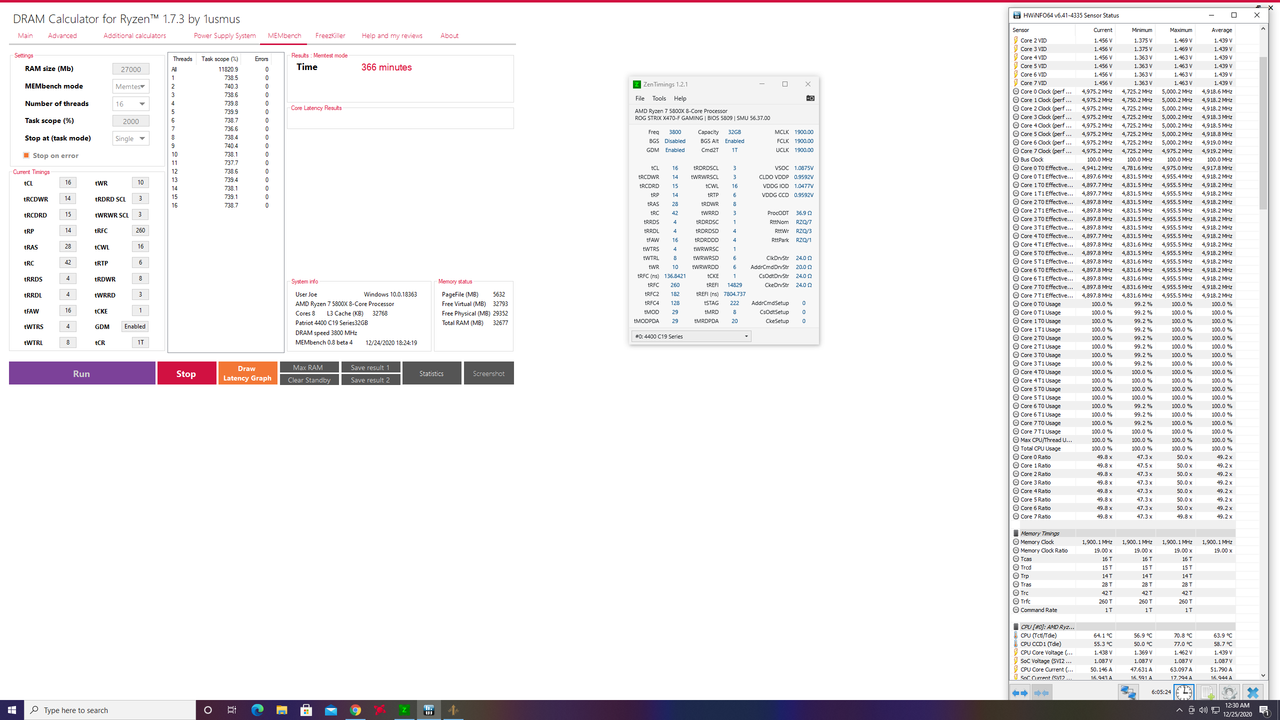
Task: Enable the Stop on error checkbox
Action: click(x=27, y=155)
